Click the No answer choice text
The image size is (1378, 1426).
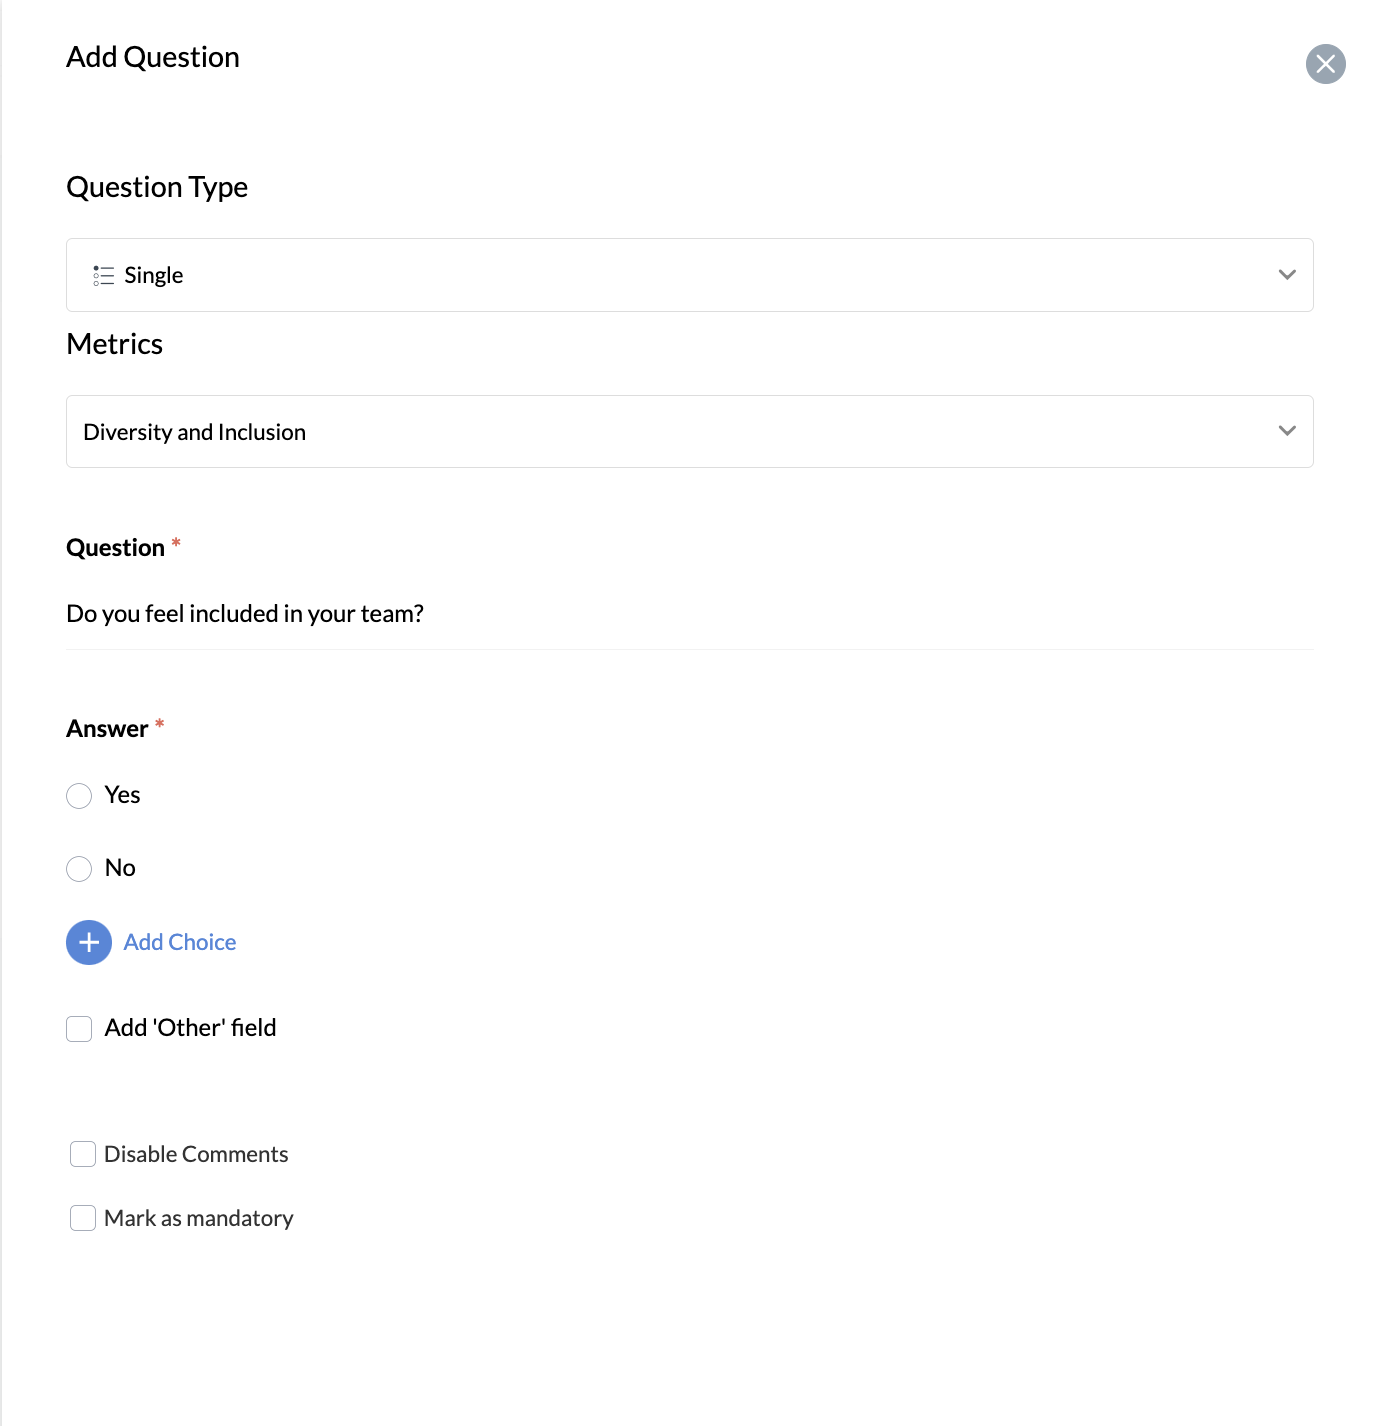tap(120, 868)
